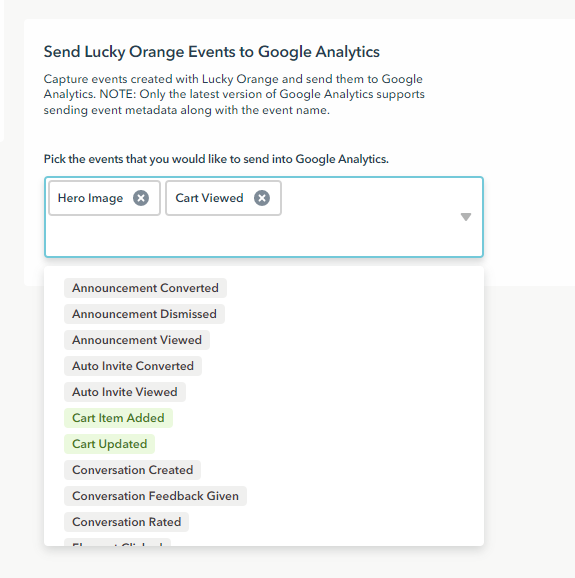Choose Auto Invite Converted option
The height and width of the screenshot is (578, 575).
[133, 366]
